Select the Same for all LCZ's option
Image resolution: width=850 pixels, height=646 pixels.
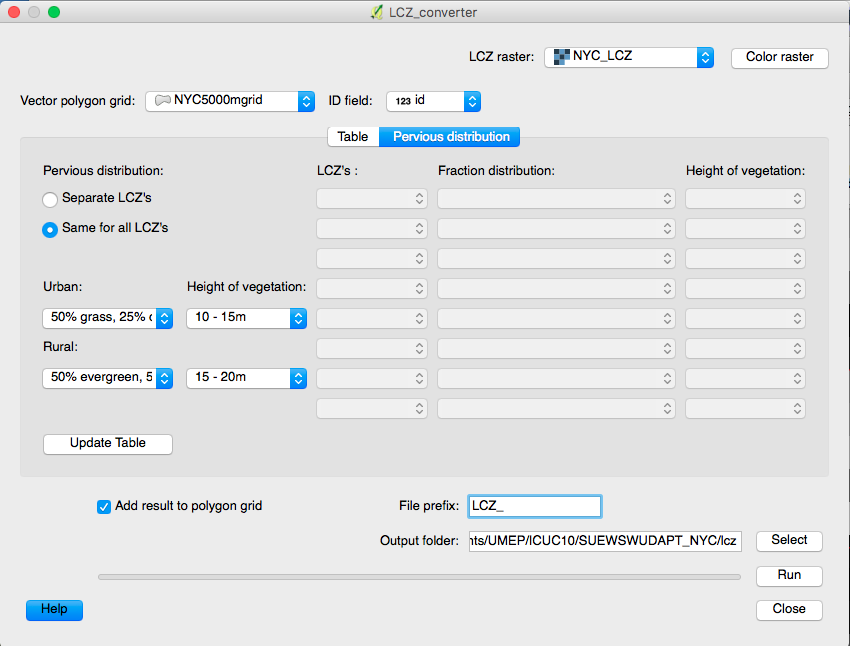click(x=50, y=229)
